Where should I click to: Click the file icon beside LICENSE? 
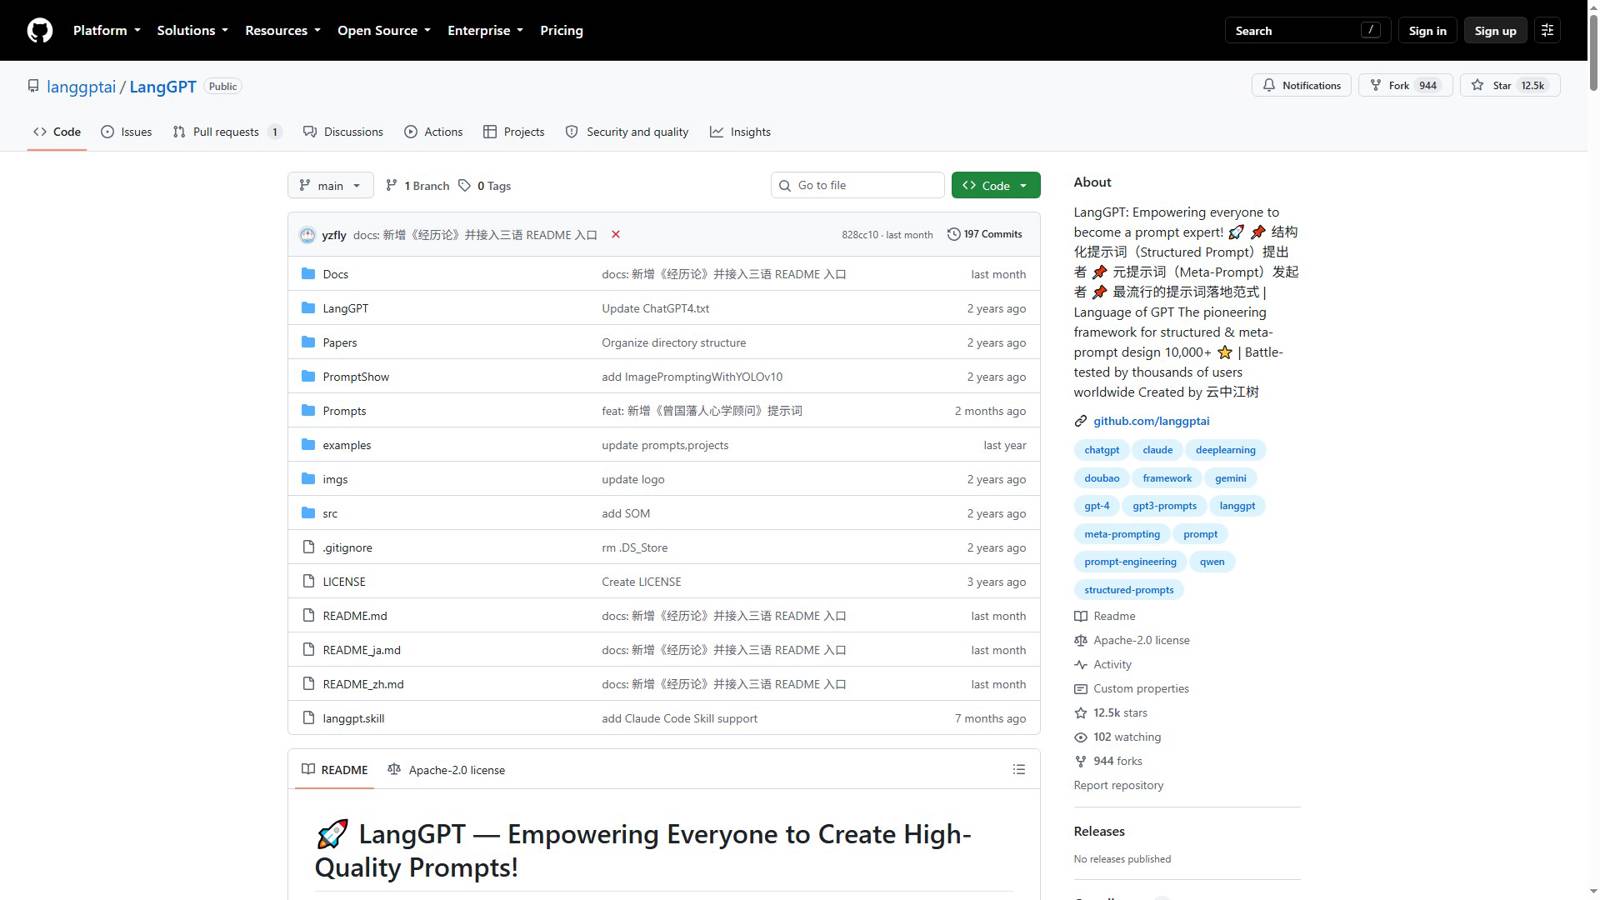(308, 581)
